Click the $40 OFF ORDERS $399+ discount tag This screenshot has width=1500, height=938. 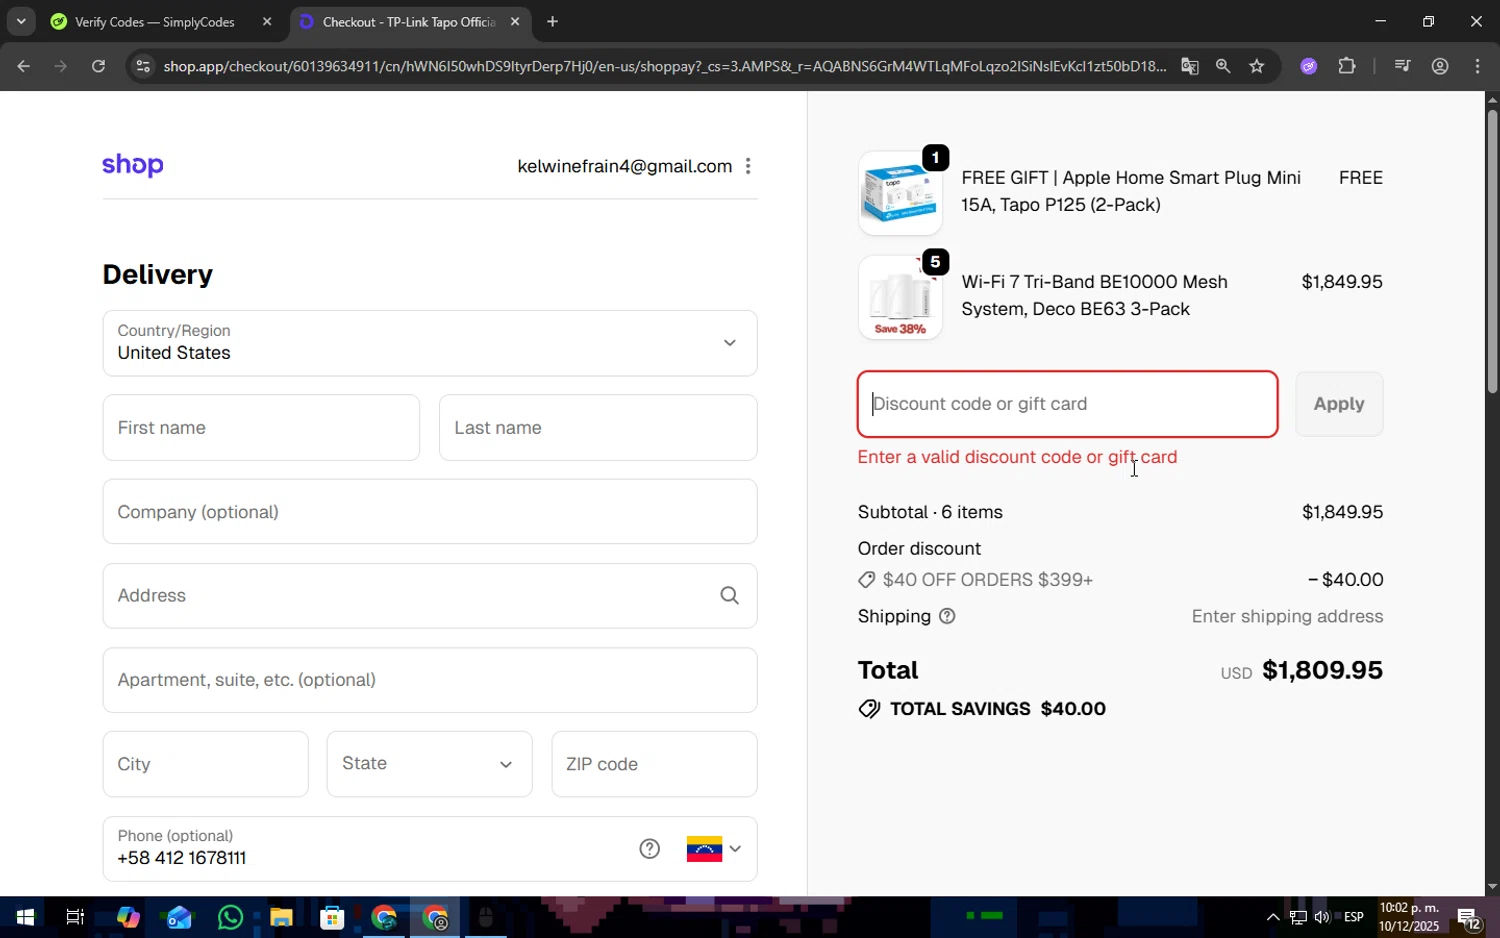(x=976, y=580)
